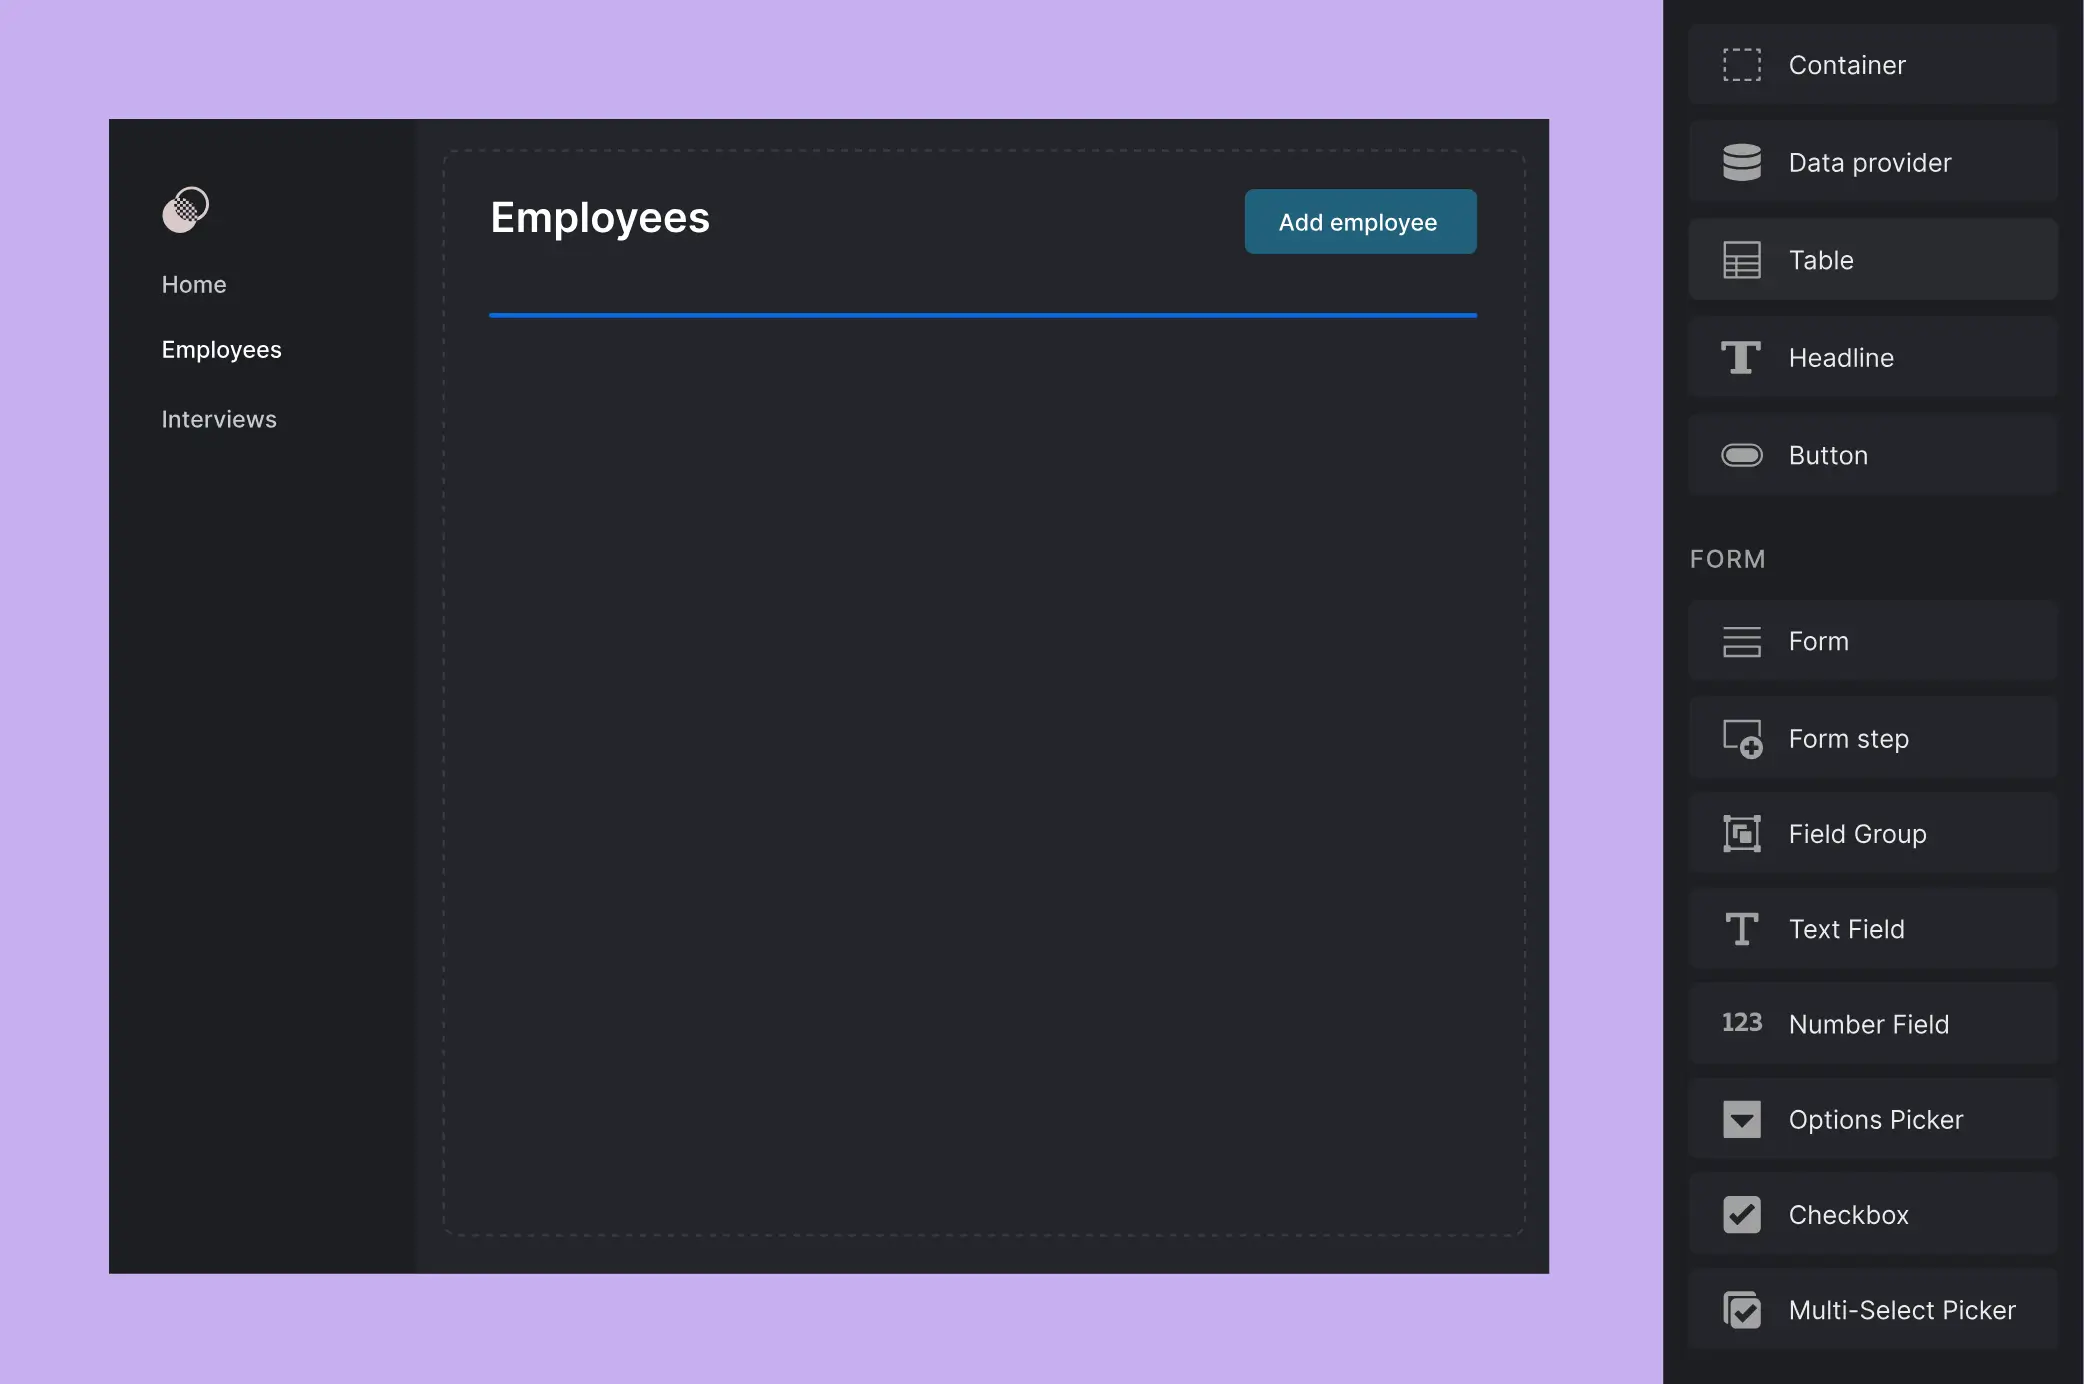Click the 123 Number Field icon
Viewport: 2084px width, 1384px height.
tap(1741, 1023)
